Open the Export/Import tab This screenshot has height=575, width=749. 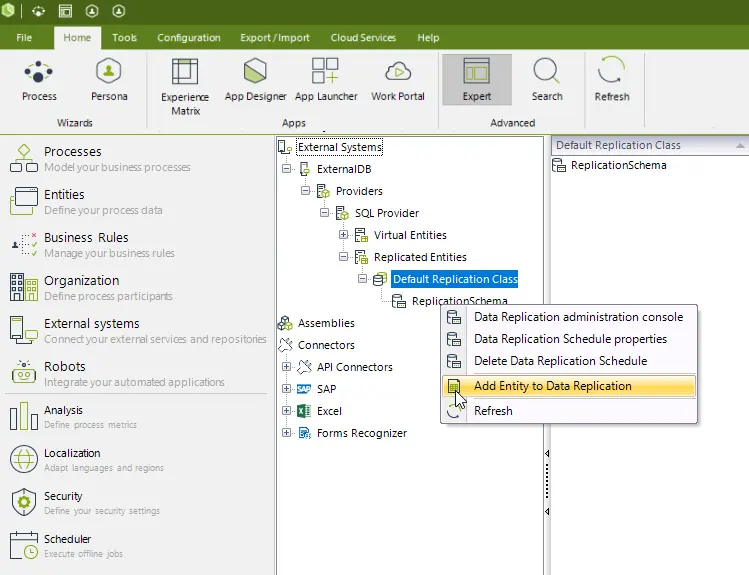[x=275, y=38]
